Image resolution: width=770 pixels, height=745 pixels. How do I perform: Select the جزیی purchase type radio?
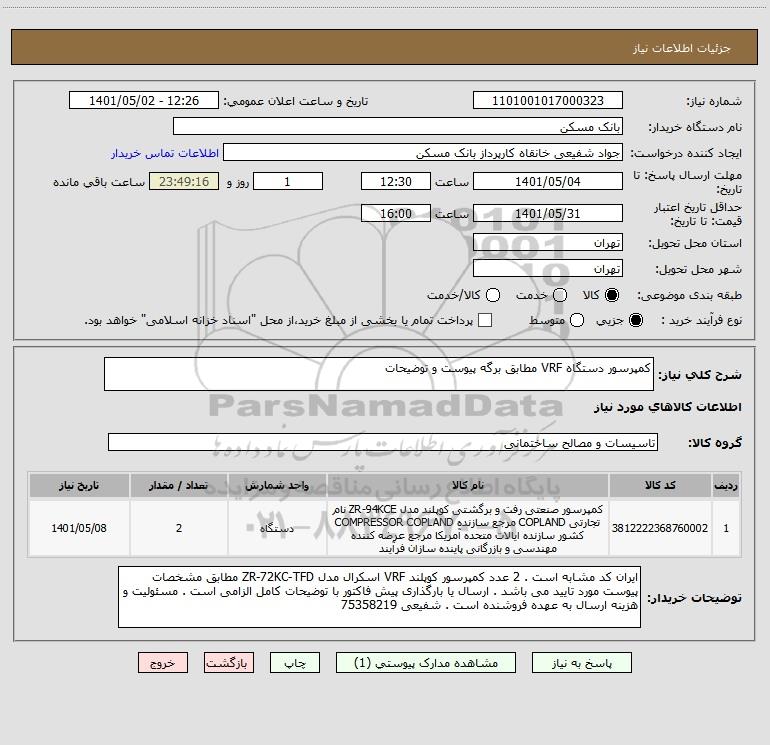(636, 320)
